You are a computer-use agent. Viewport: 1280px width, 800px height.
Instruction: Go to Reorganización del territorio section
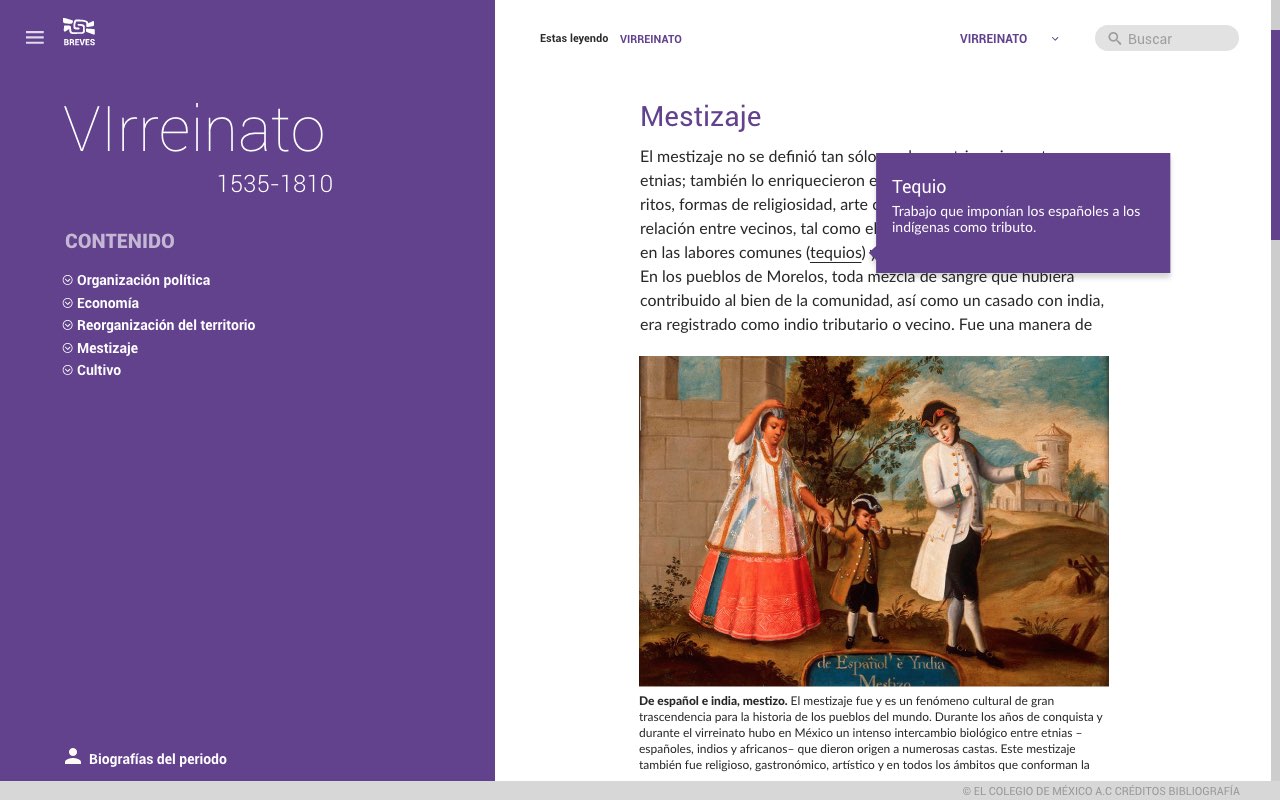166,325
